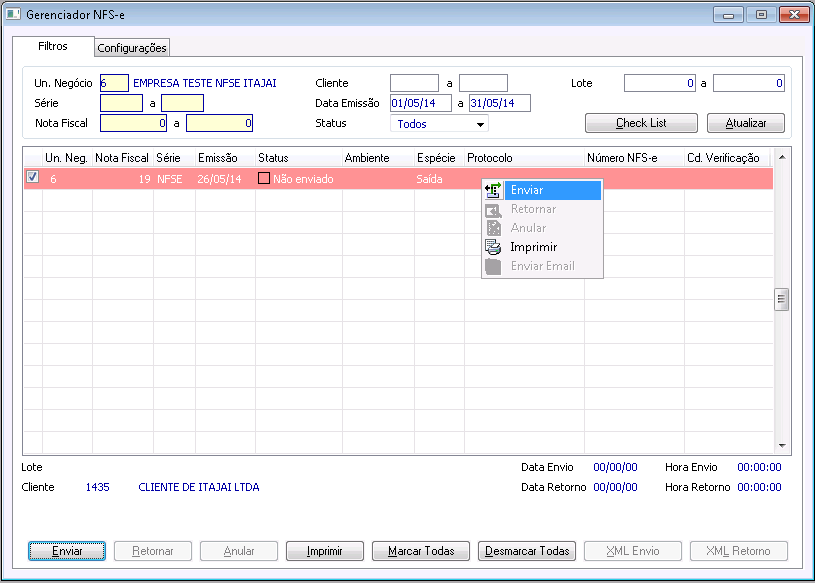This screenshot has width=815, height=583.
Task: Focus the first Cliente input field
Action: tap(415, 83)
